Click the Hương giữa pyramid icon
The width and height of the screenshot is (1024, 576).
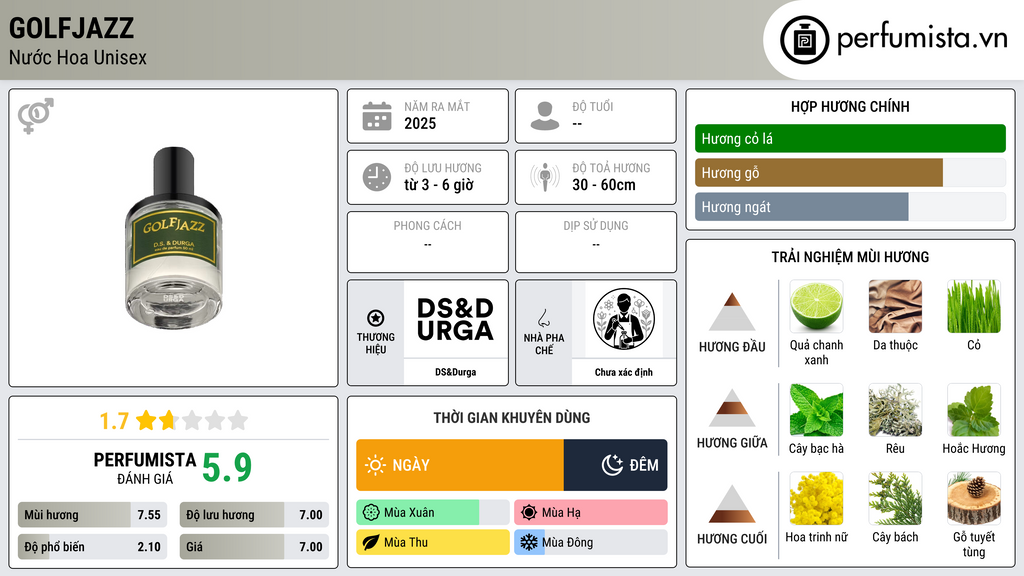click(x=732, y=408)
